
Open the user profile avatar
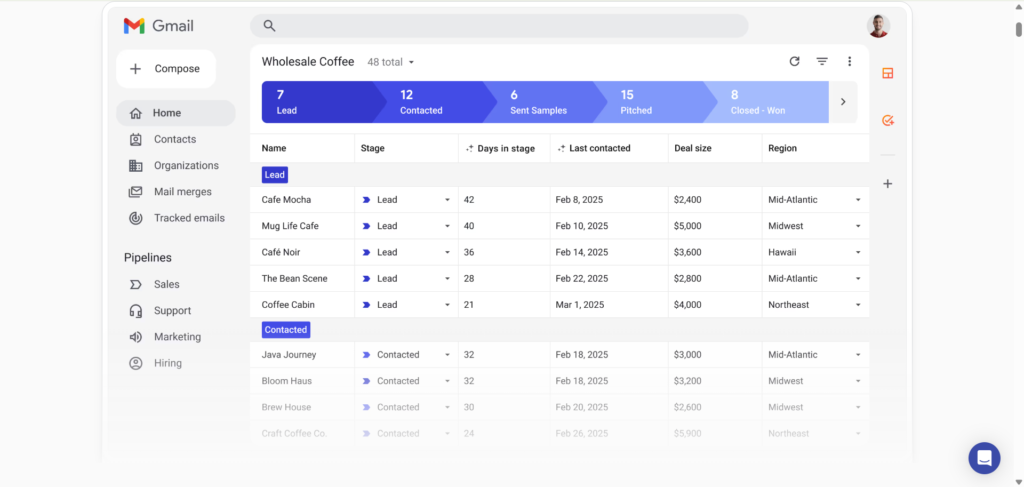pos(878,26)
